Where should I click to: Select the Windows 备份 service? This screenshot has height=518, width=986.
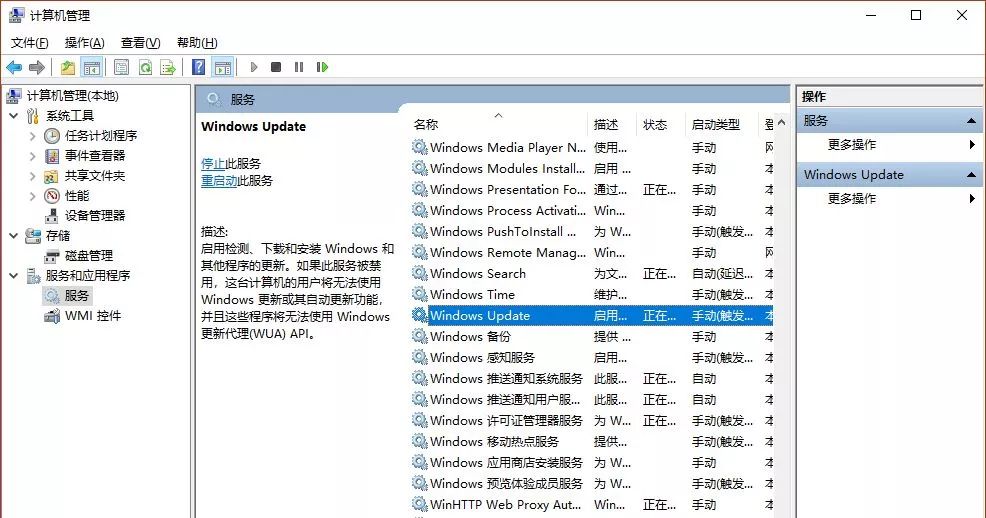592,336
